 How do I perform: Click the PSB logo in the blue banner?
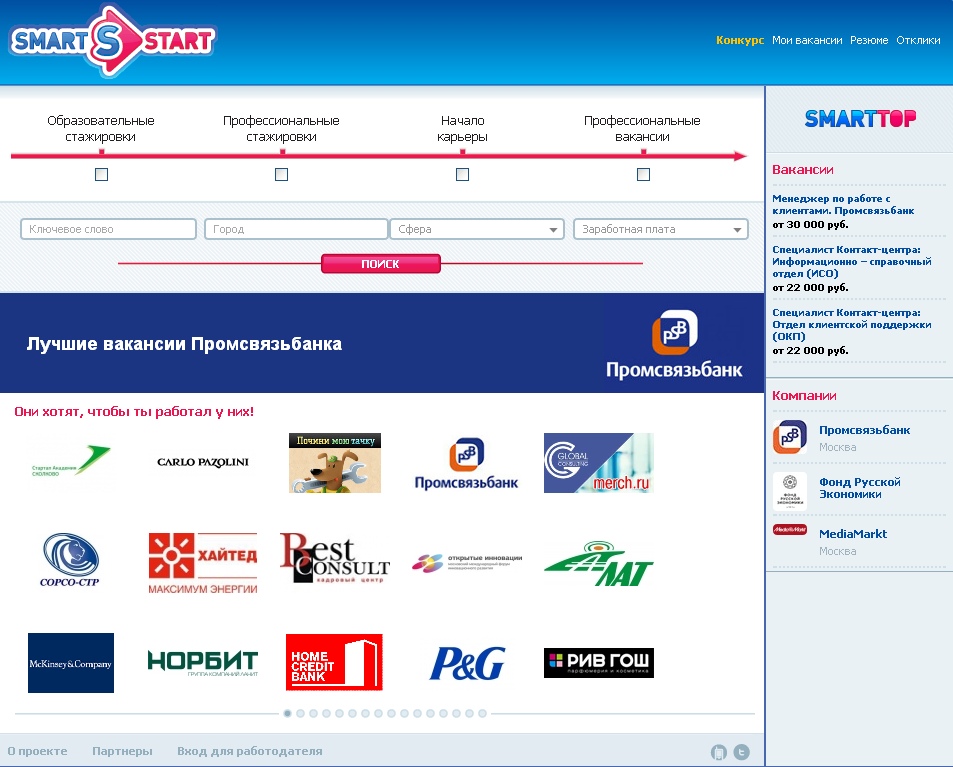(x=675, y=345)
